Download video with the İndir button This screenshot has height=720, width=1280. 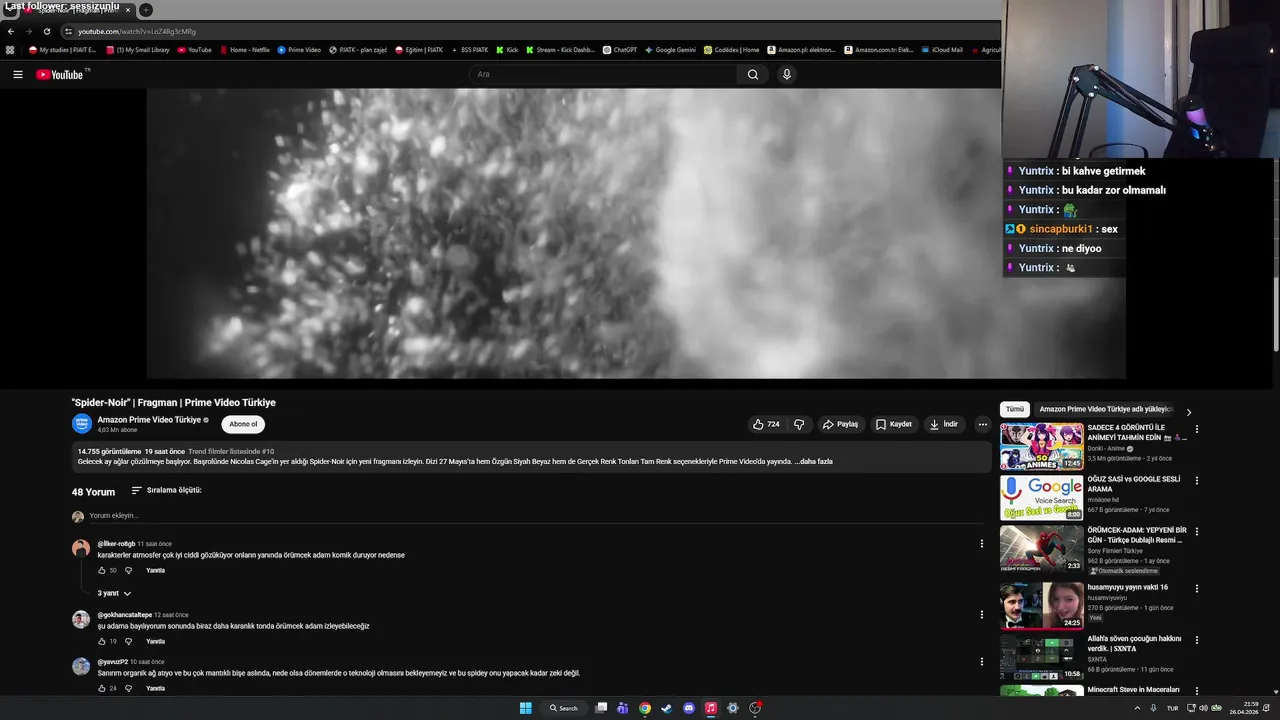(944, 424)
